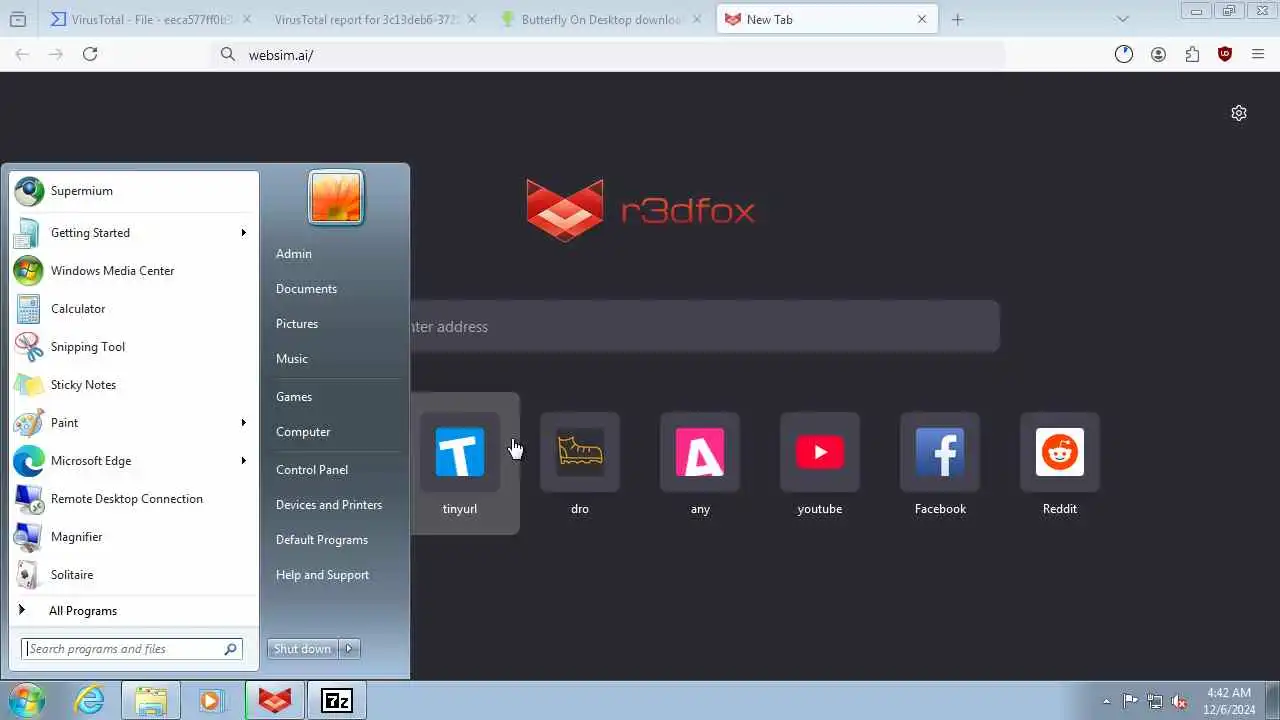This screenshot has width=1280, height=720.
Task: Open a new browser tab
Action: (957, 19)
